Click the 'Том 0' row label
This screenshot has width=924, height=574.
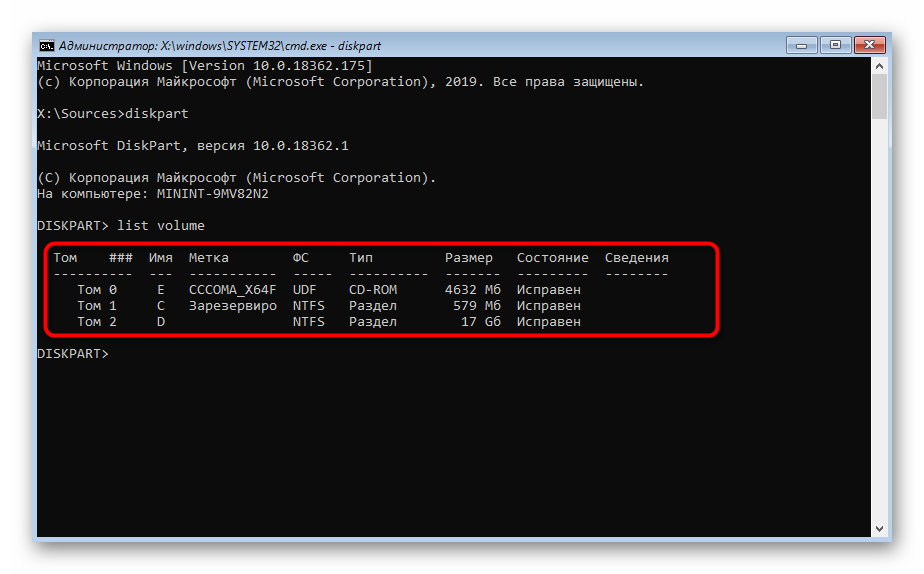tap(97, 289)
